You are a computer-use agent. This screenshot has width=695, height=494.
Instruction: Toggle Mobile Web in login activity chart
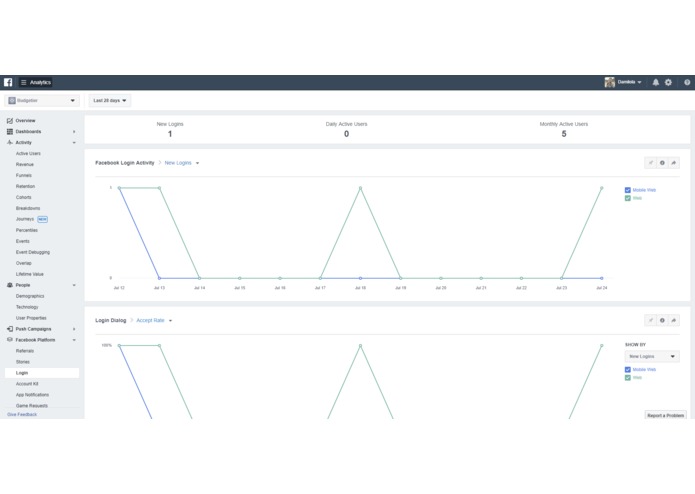tap(628, 190)
